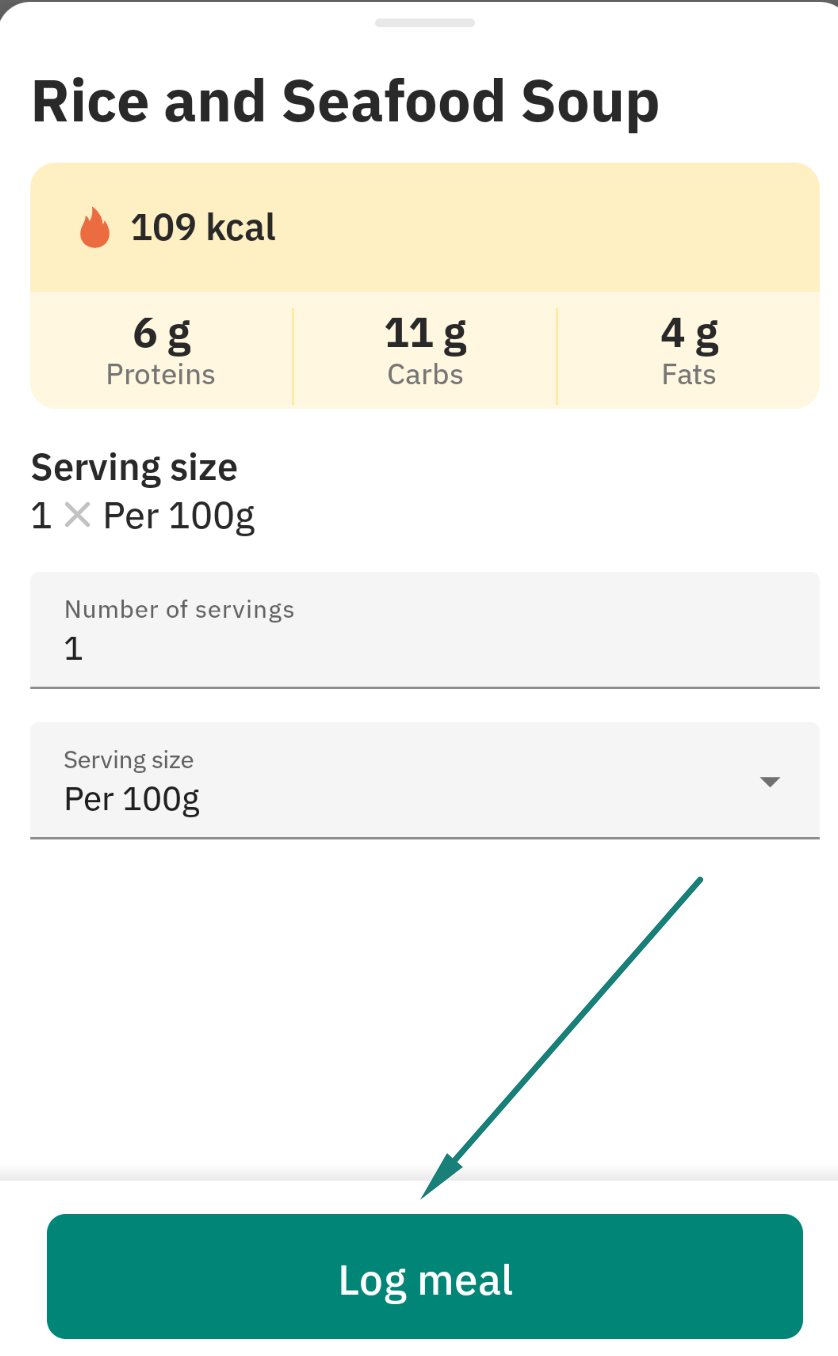The image size is (838, 1356).
Task: Tap the value 1 in servings field
Action: click(x=73, y=649)
